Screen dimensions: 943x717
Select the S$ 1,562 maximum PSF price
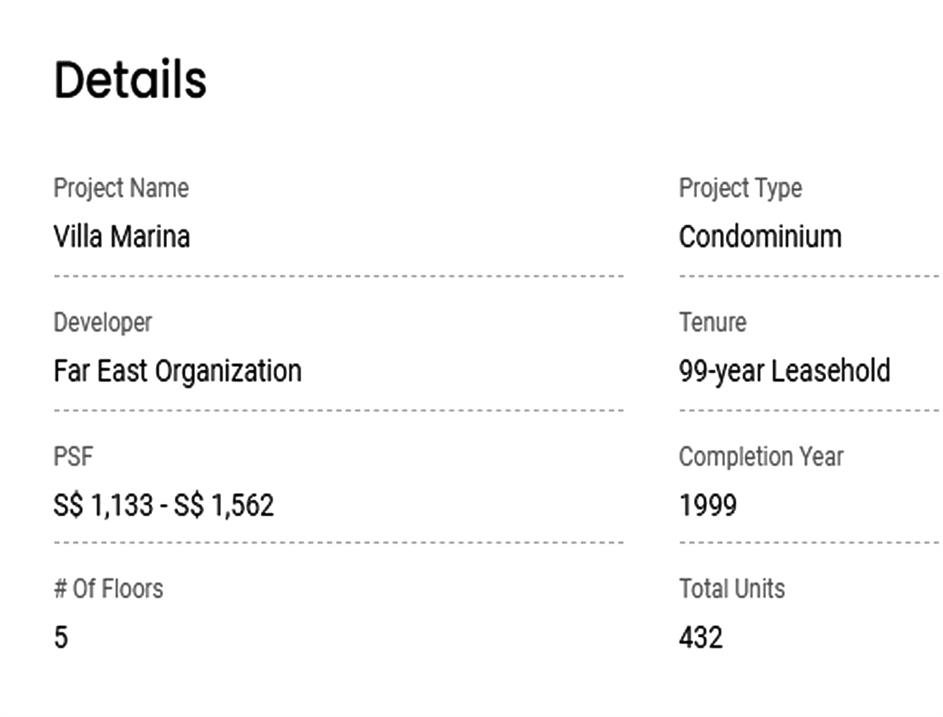click(224, 505)
